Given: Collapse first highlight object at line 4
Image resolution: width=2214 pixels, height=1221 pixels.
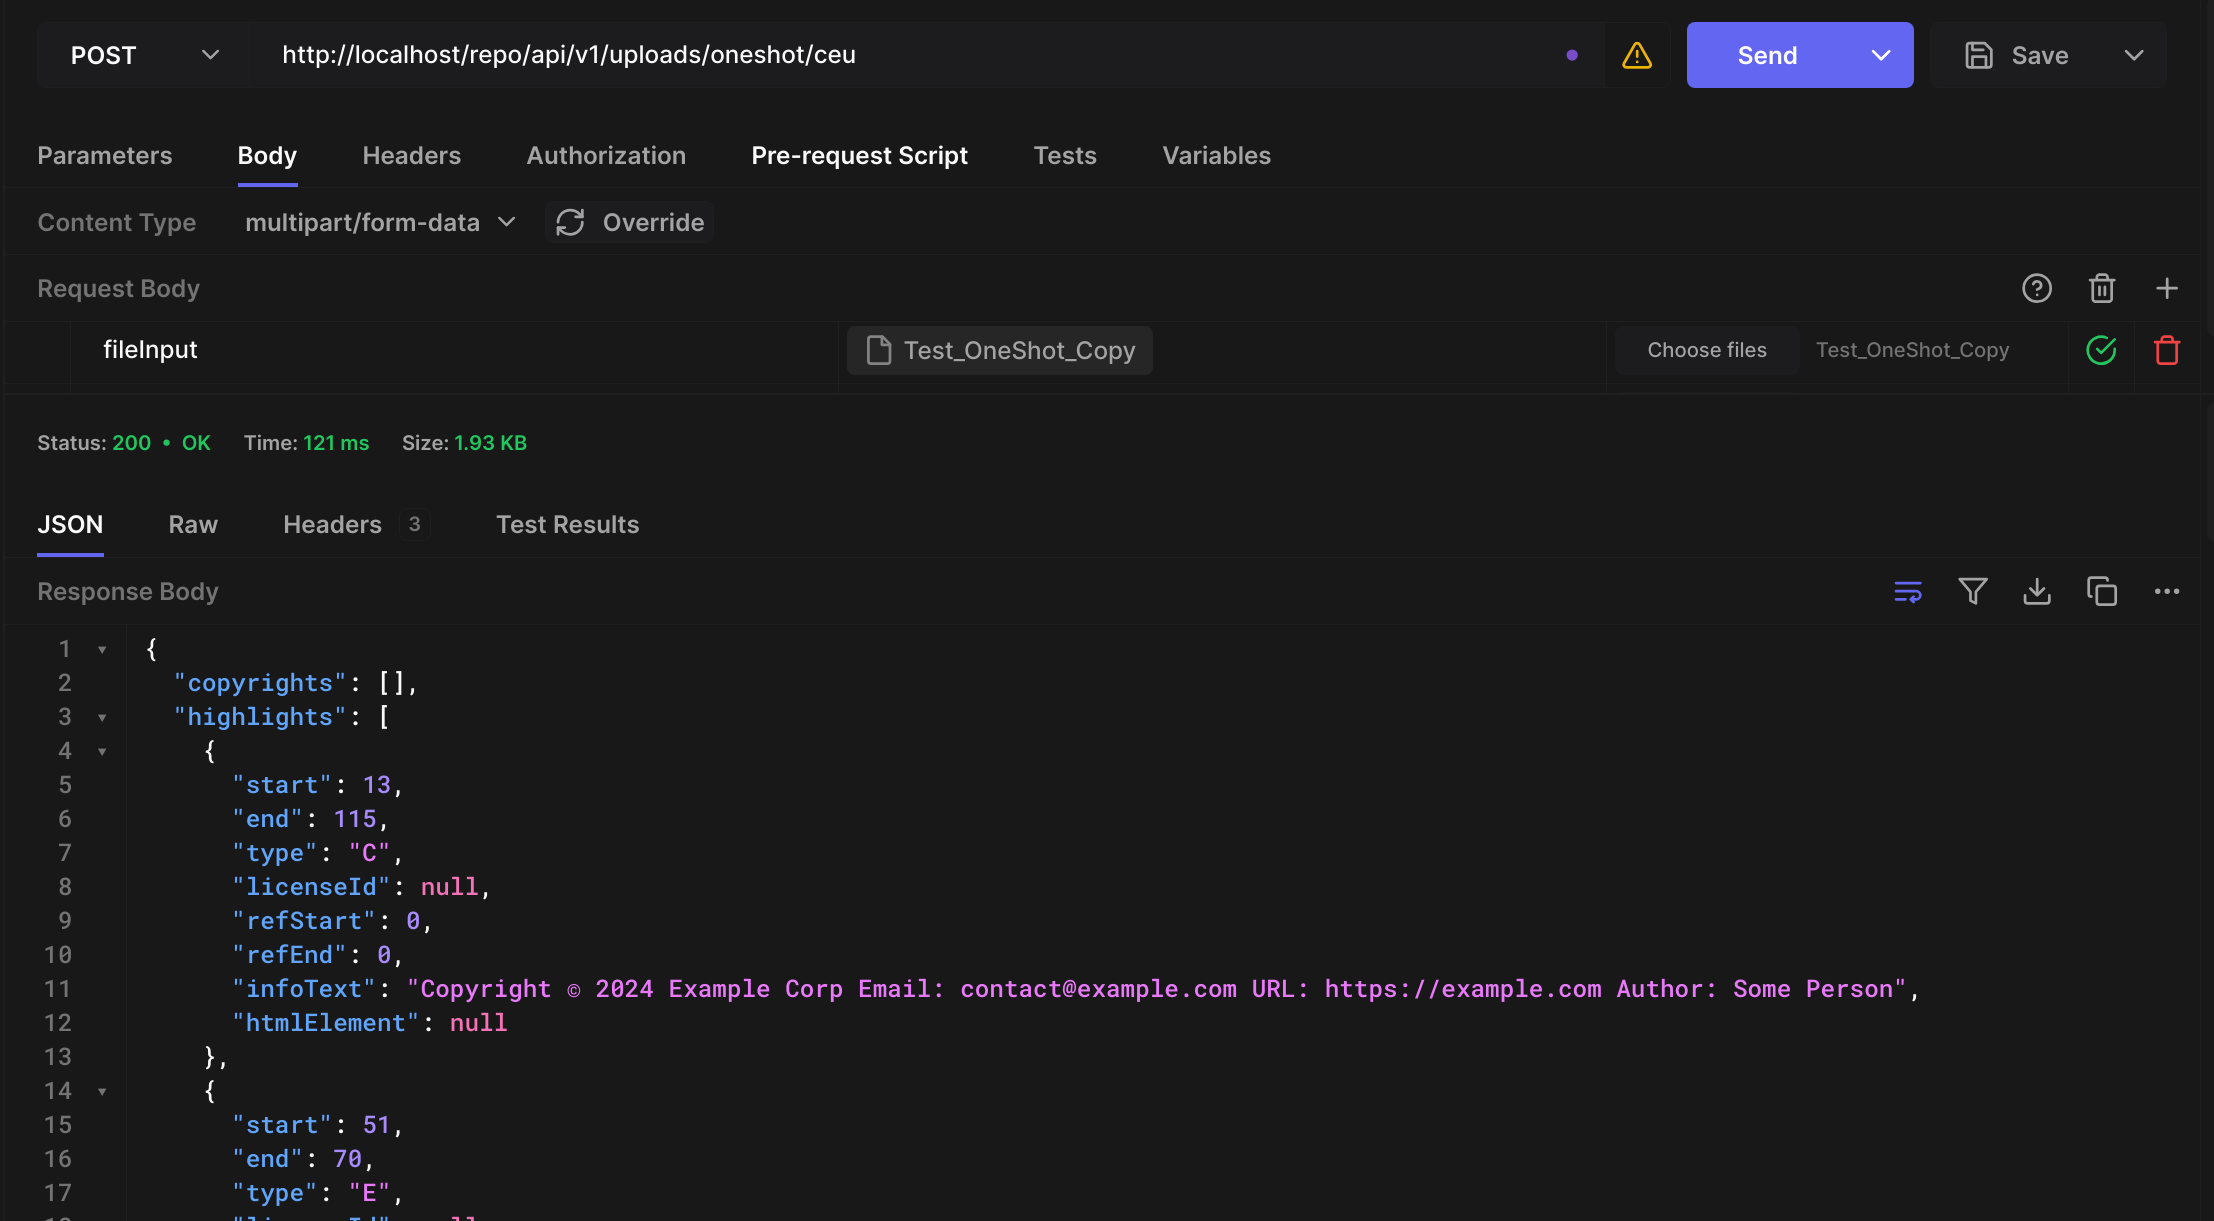Looking at the screenshot, I should point(102,751).
